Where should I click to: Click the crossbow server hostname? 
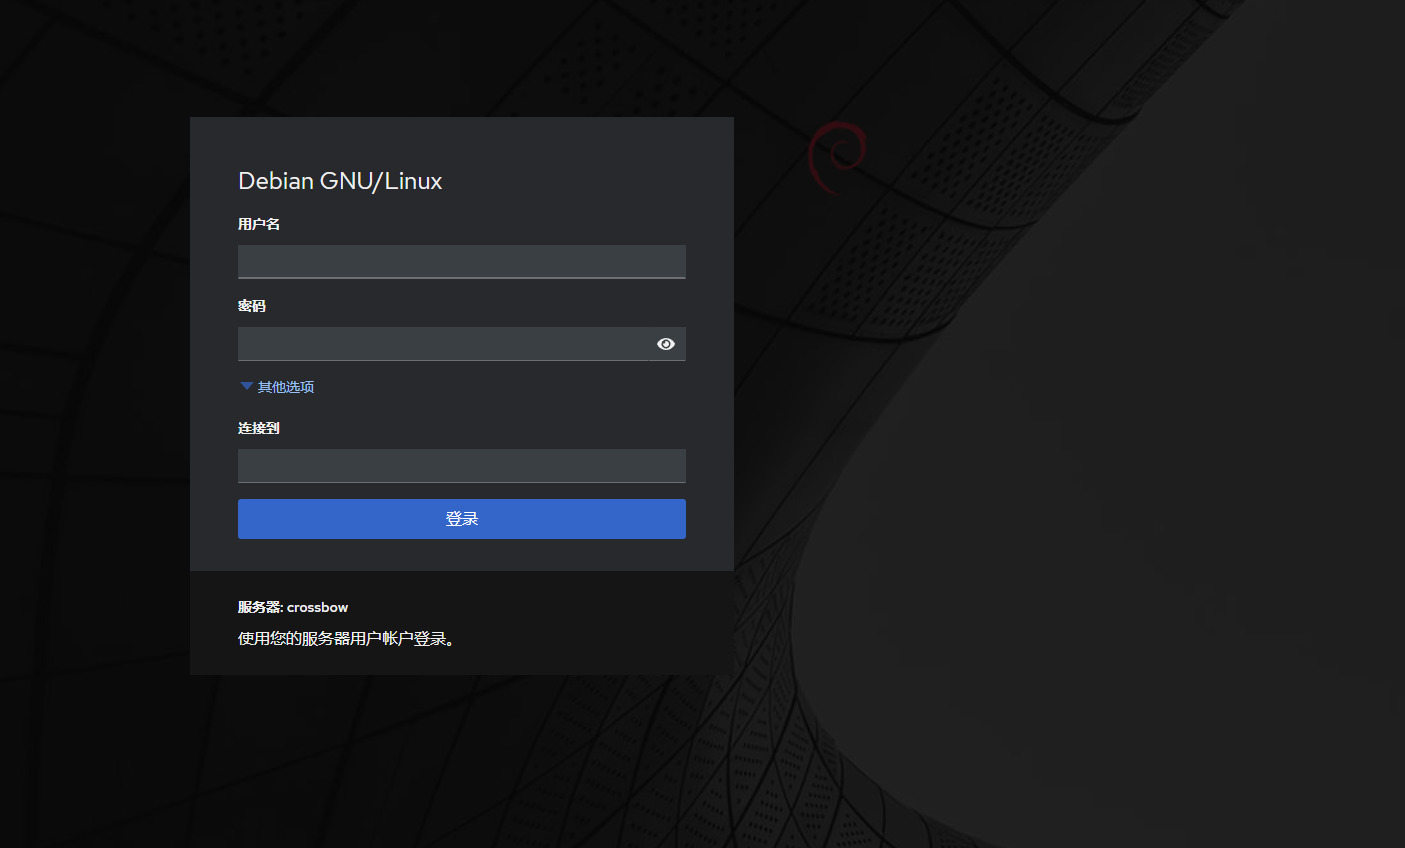[x=318, y=607]
